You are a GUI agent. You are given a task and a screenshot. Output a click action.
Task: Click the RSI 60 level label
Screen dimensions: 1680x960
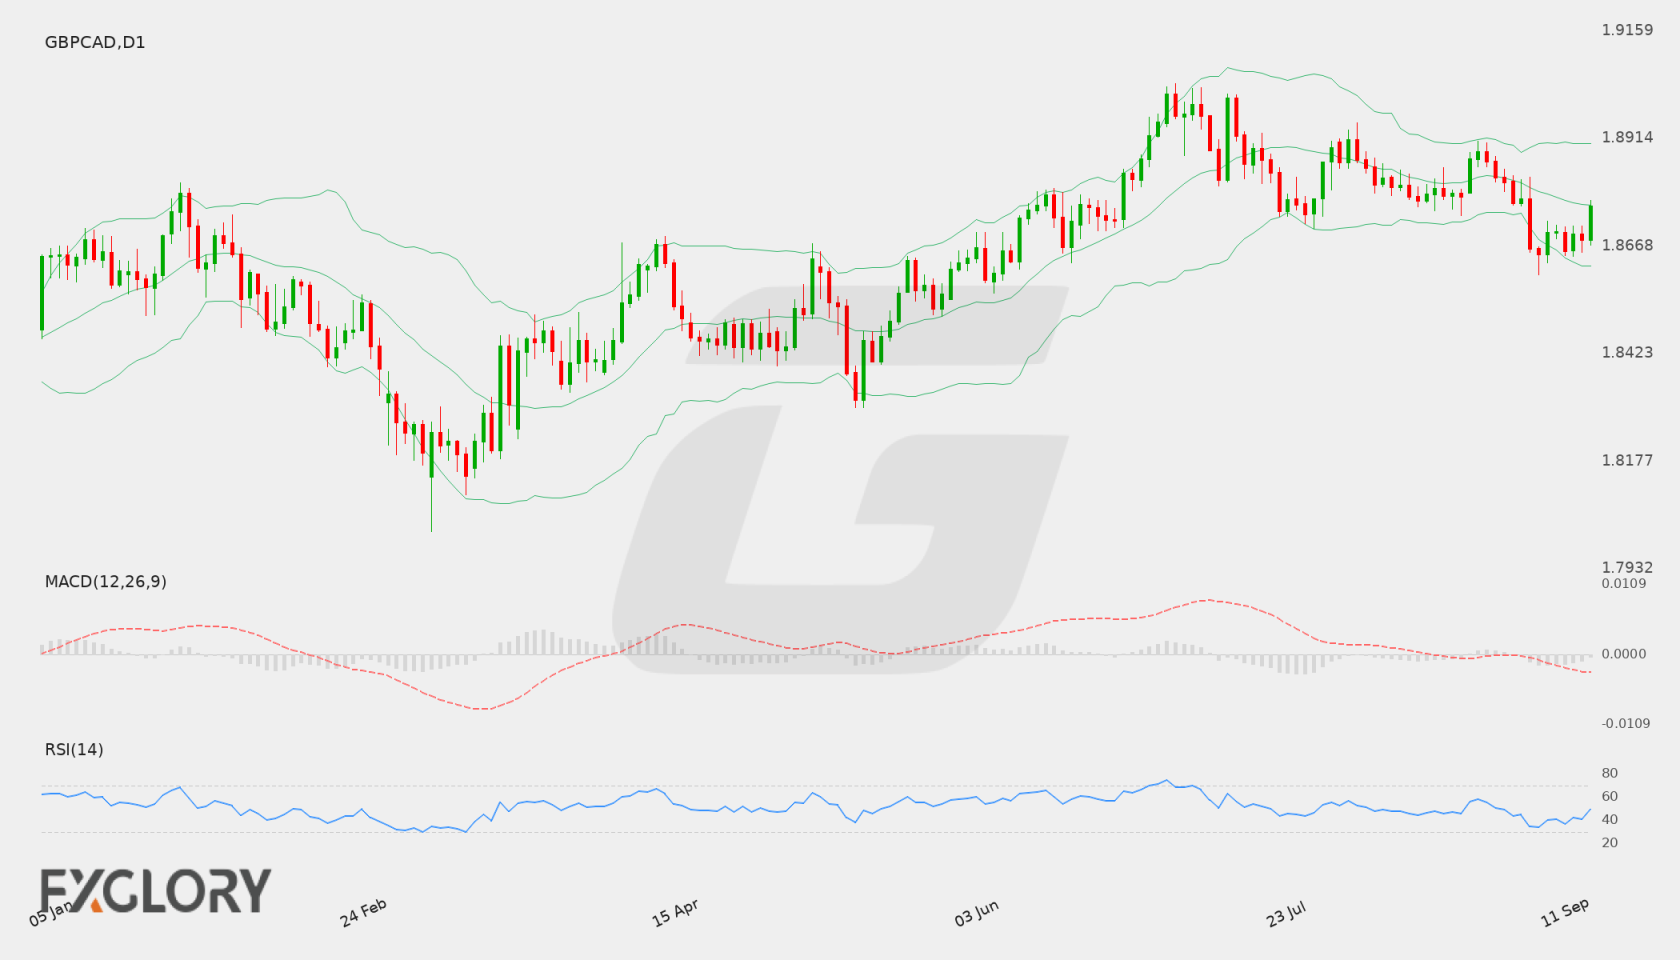[1610, 796]
